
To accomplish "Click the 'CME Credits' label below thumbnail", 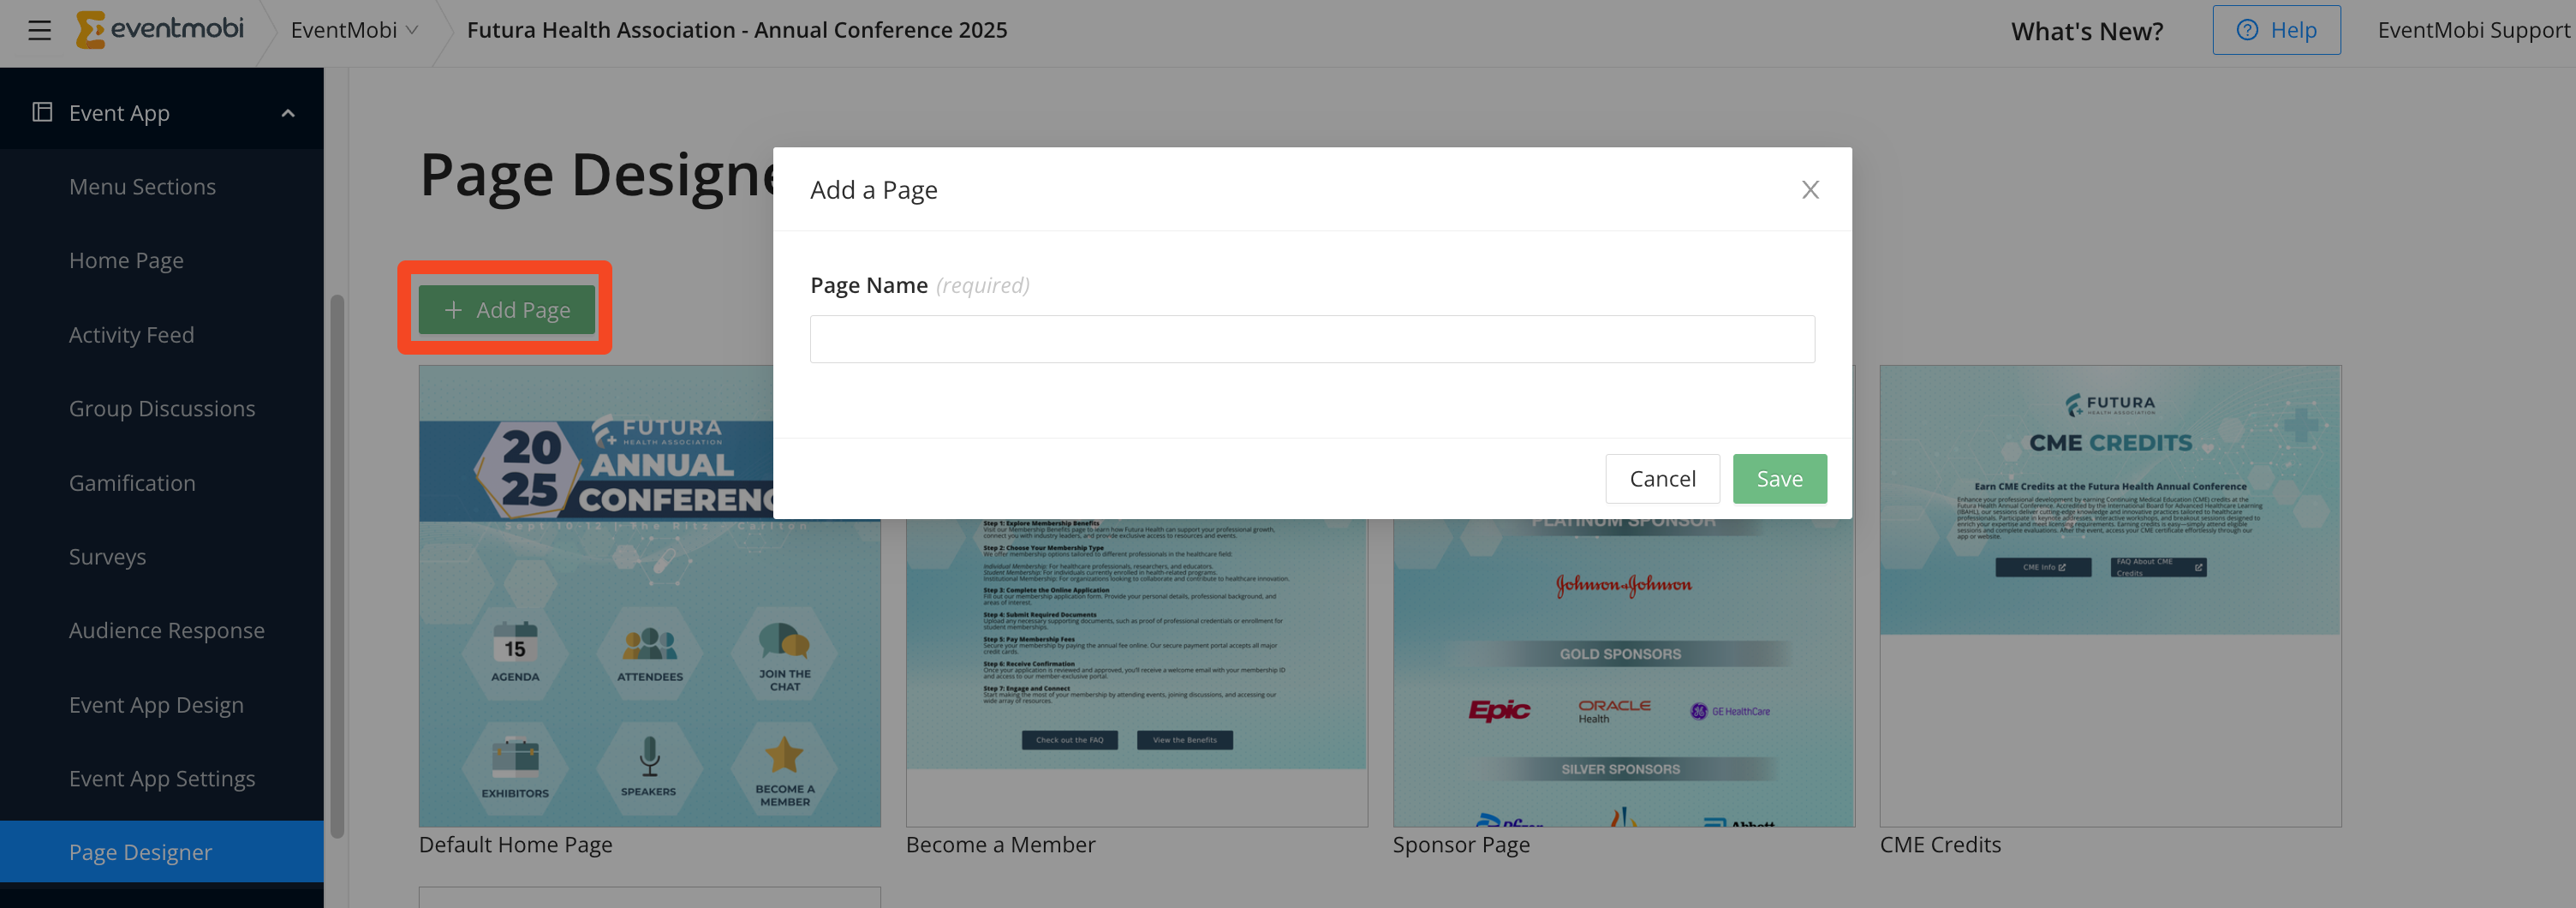I will [1940, 845].
